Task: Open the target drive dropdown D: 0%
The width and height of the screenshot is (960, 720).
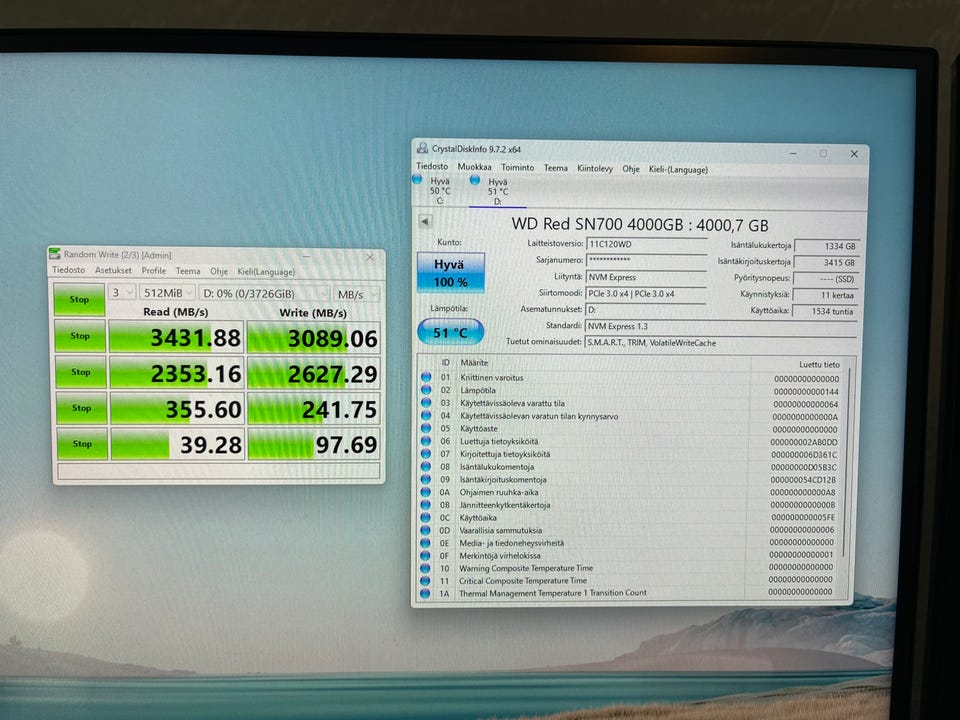Action: click(x=264, y=294)
